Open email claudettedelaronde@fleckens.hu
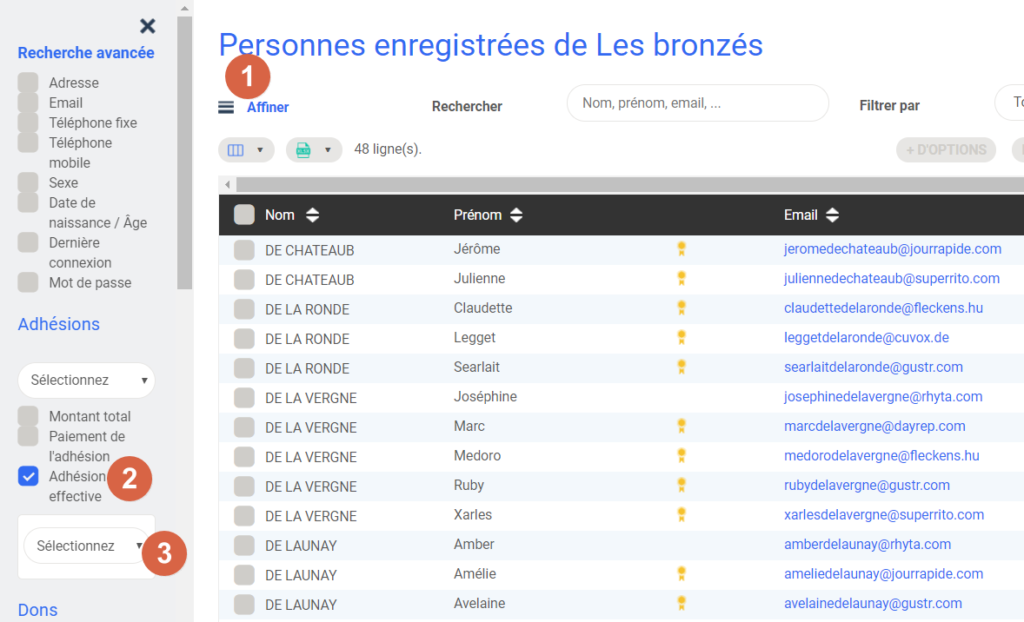 883,308
